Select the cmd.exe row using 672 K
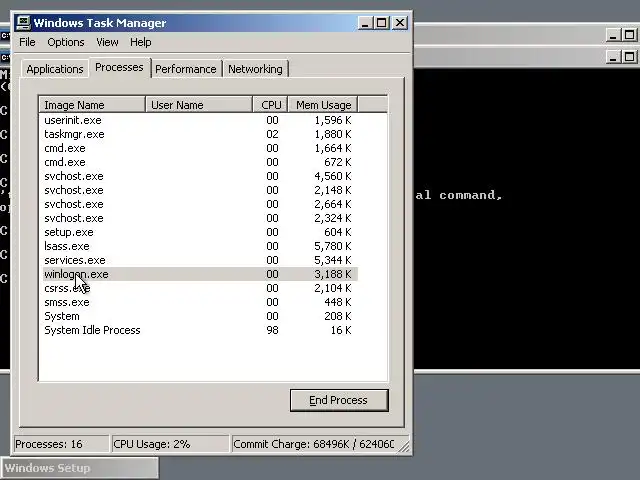Image resolution: width=640 pixels, height=480 pixels. pyautogui.click(x=199, y=162)
